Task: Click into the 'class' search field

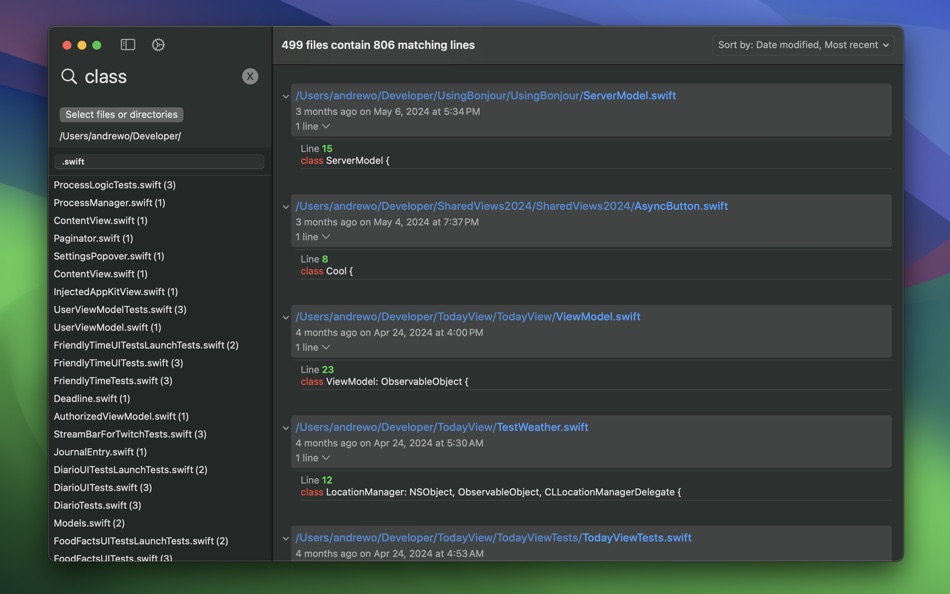Action: click(158, 76)
